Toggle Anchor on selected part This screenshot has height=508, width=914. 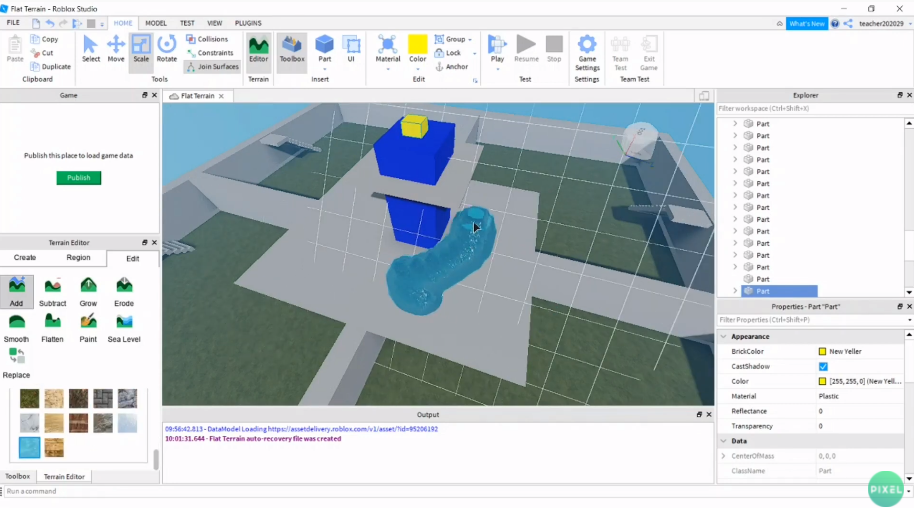[451, 66]
